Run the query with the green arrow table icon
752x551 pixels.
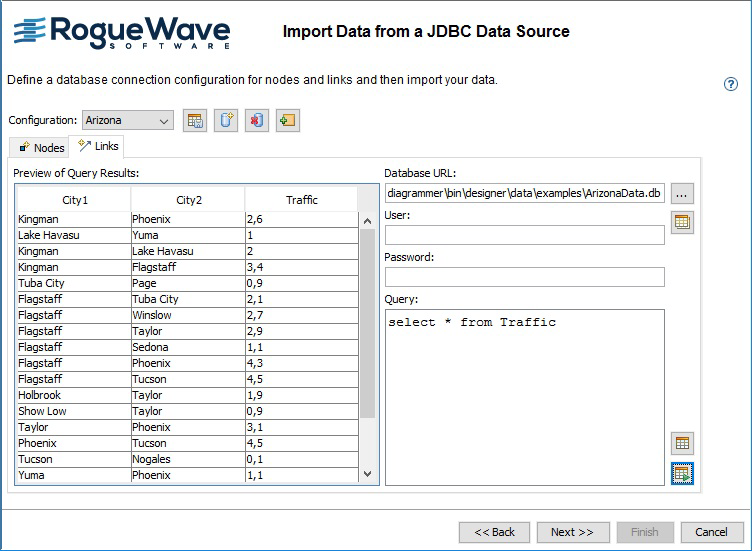(683, 474)
